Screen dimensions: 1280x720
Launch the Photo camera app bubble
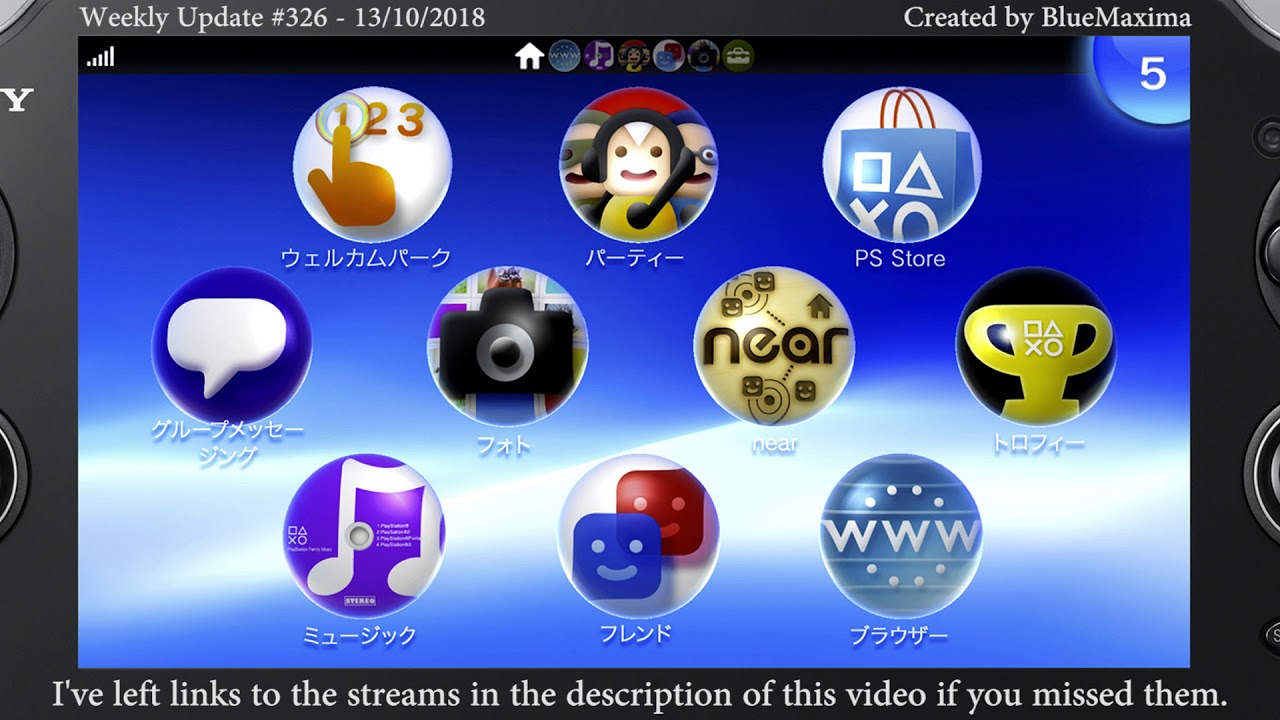pyautogui.click(x=507, y=346)
